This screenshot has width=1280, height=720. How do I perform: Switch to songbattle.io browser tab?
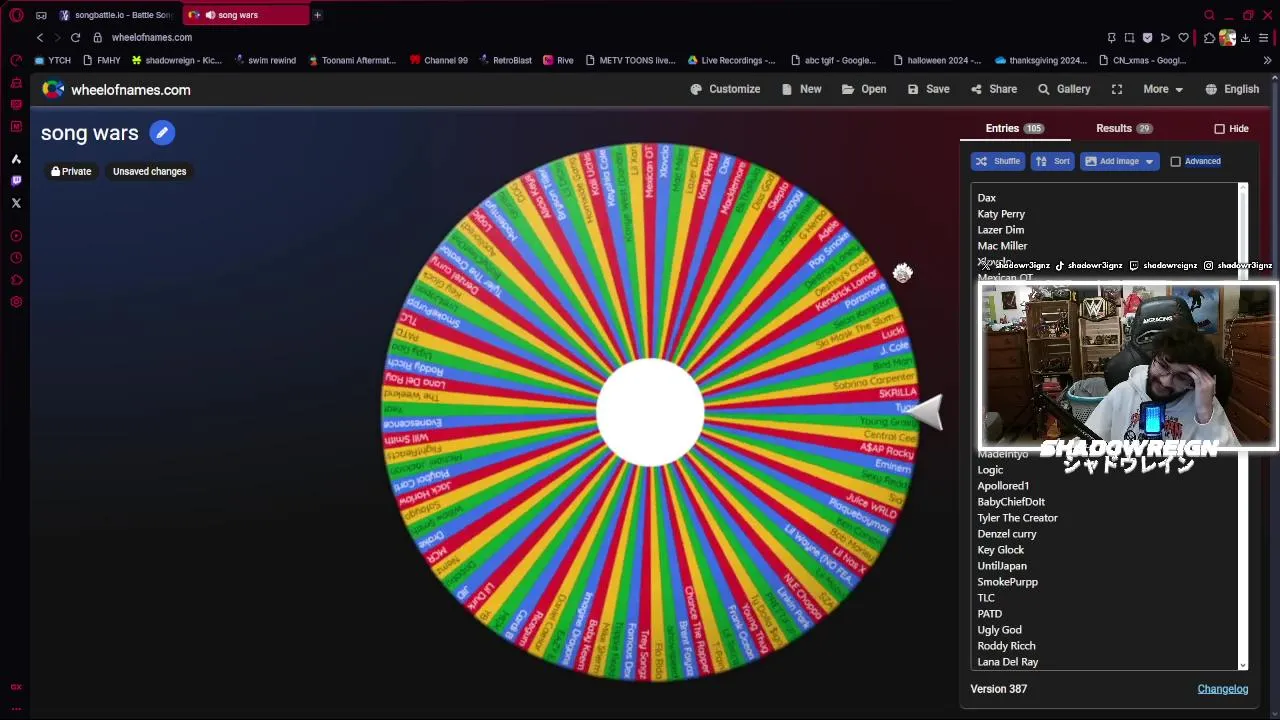(115, 15)
